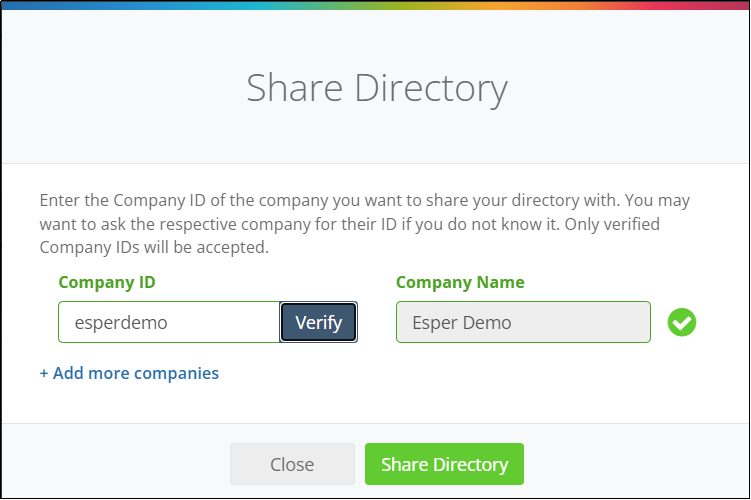Click the rainbow gradient bar atop the dialog
Image resolution: width=751 pixels, height=500 pixels.
point(376,5)
